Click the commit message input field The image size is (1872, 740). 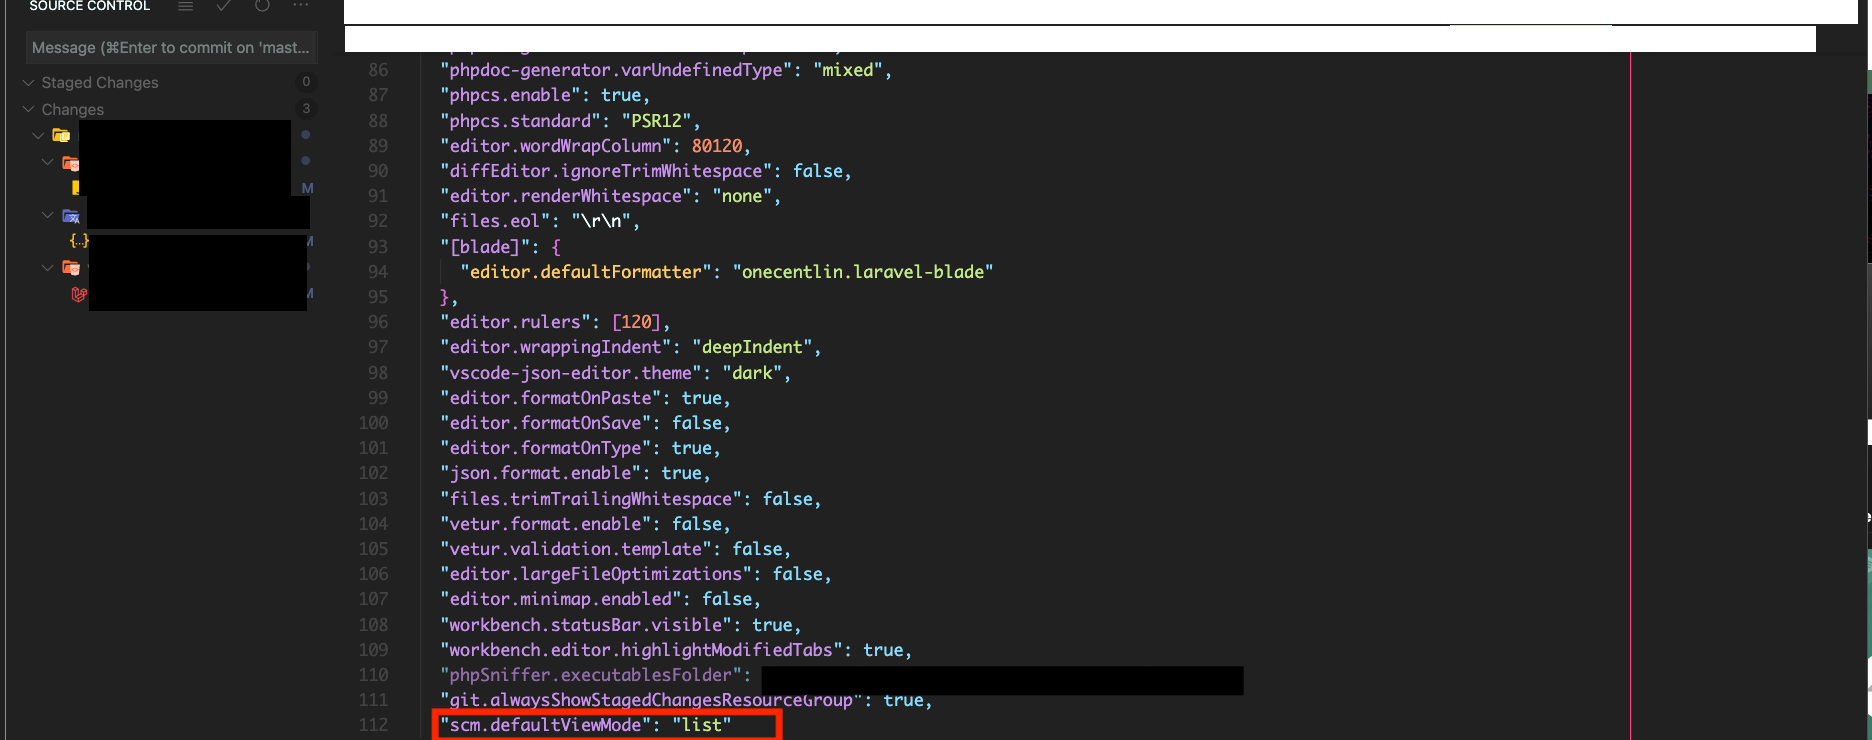pos(171,47)
